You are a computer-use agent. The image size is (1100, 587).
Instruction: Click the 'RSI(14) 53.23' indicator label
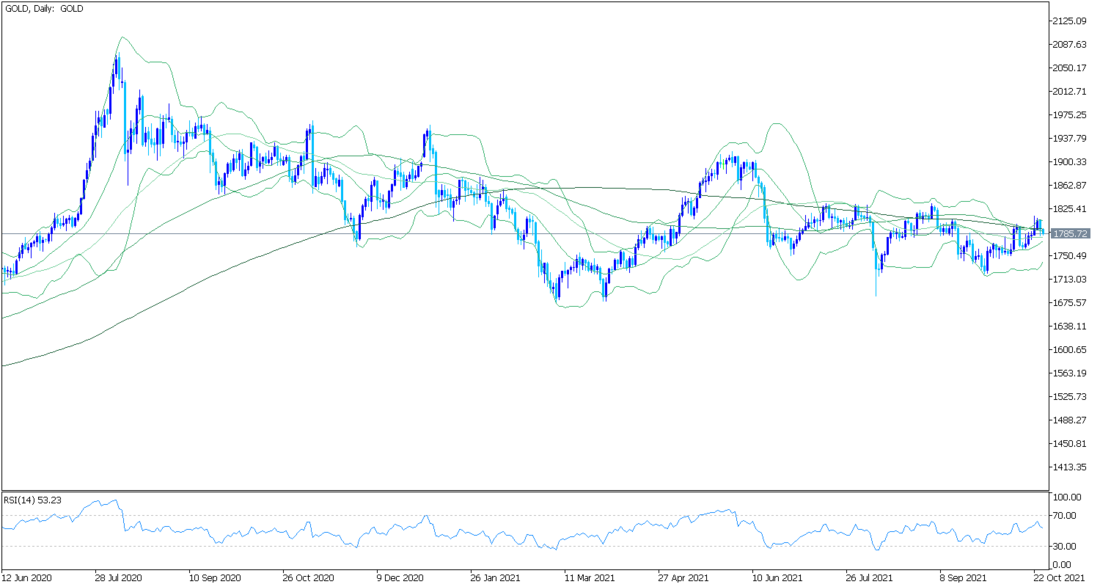[32, 500]
